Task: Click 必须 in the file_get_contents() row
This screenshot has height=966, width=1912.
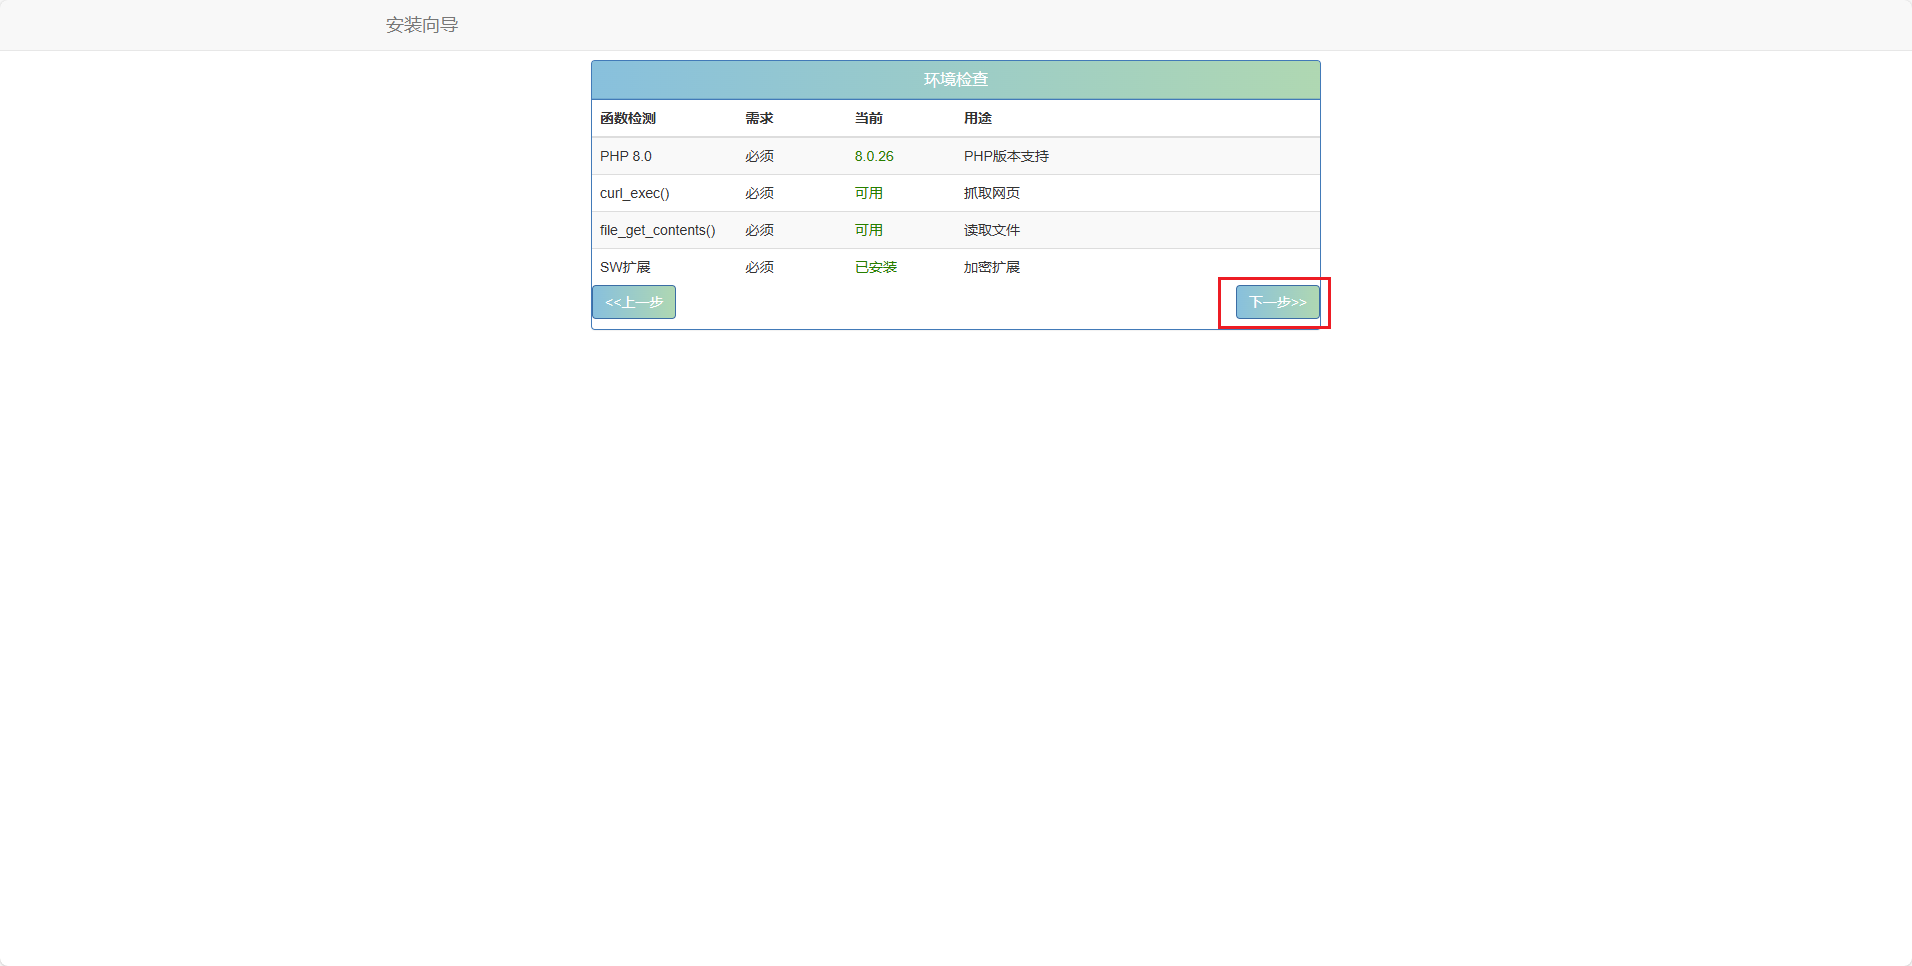Action: 759,230
